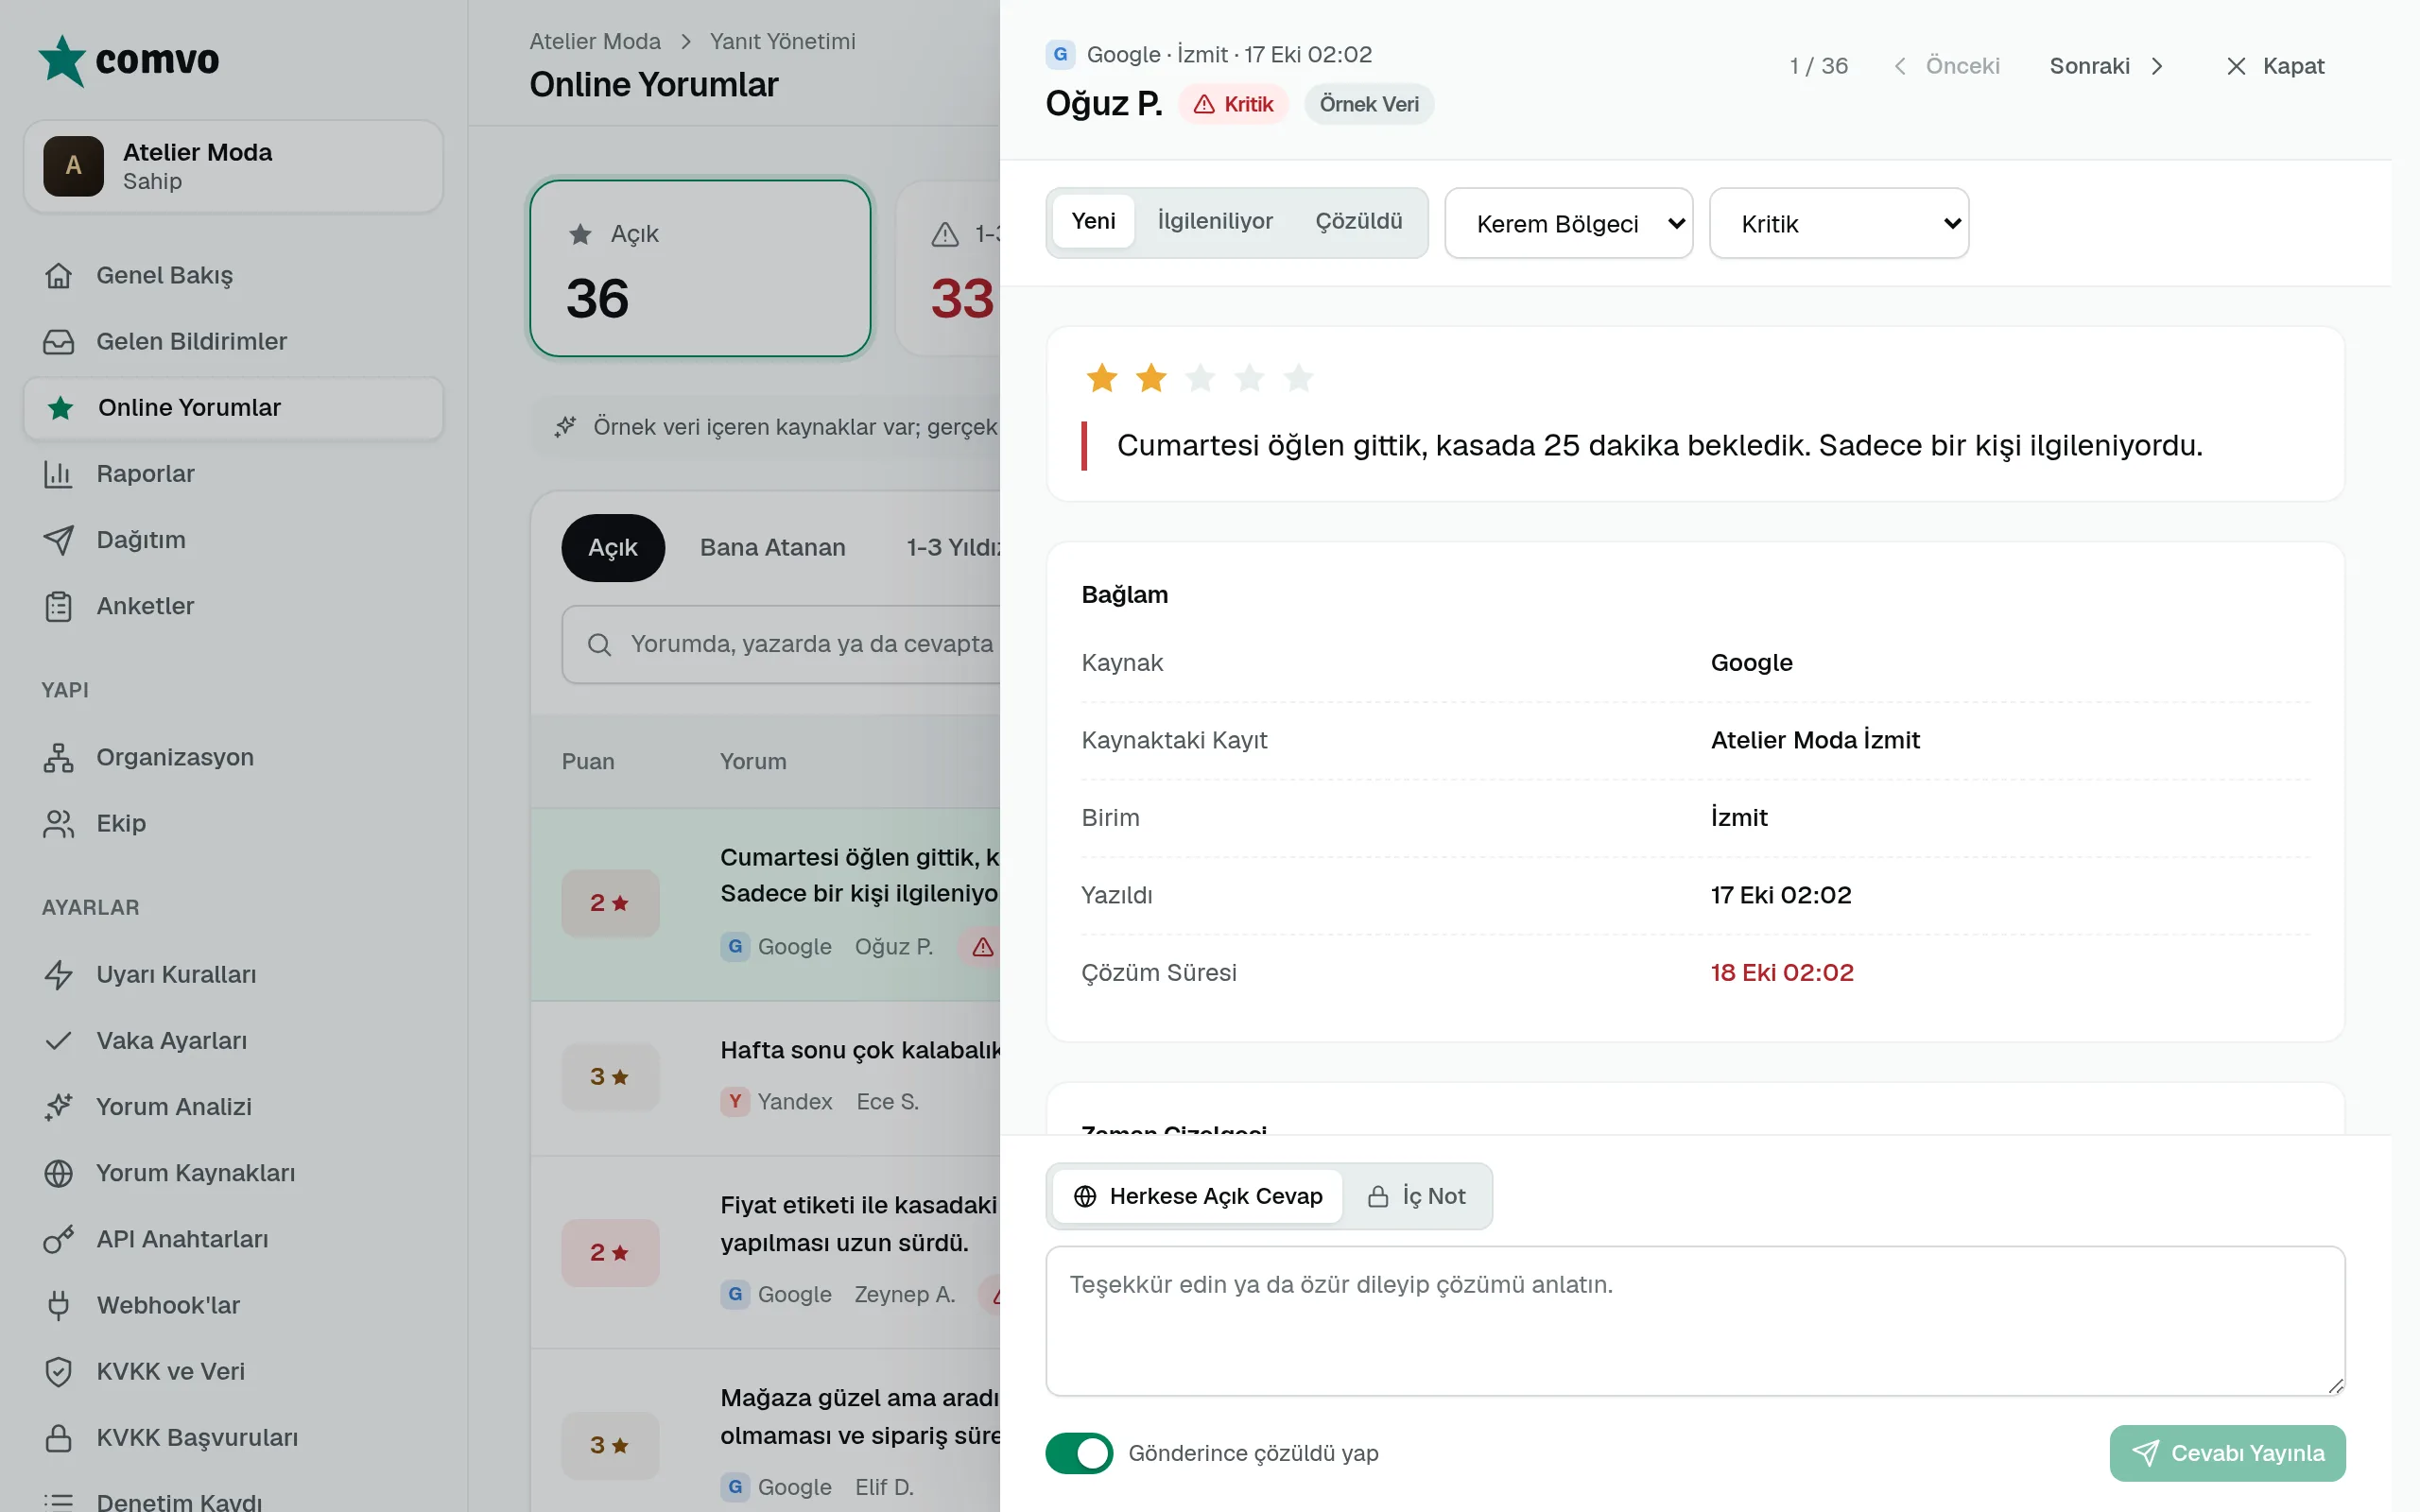Click into the reply text area
2420x1512 pixels.
point(1695,1320)
